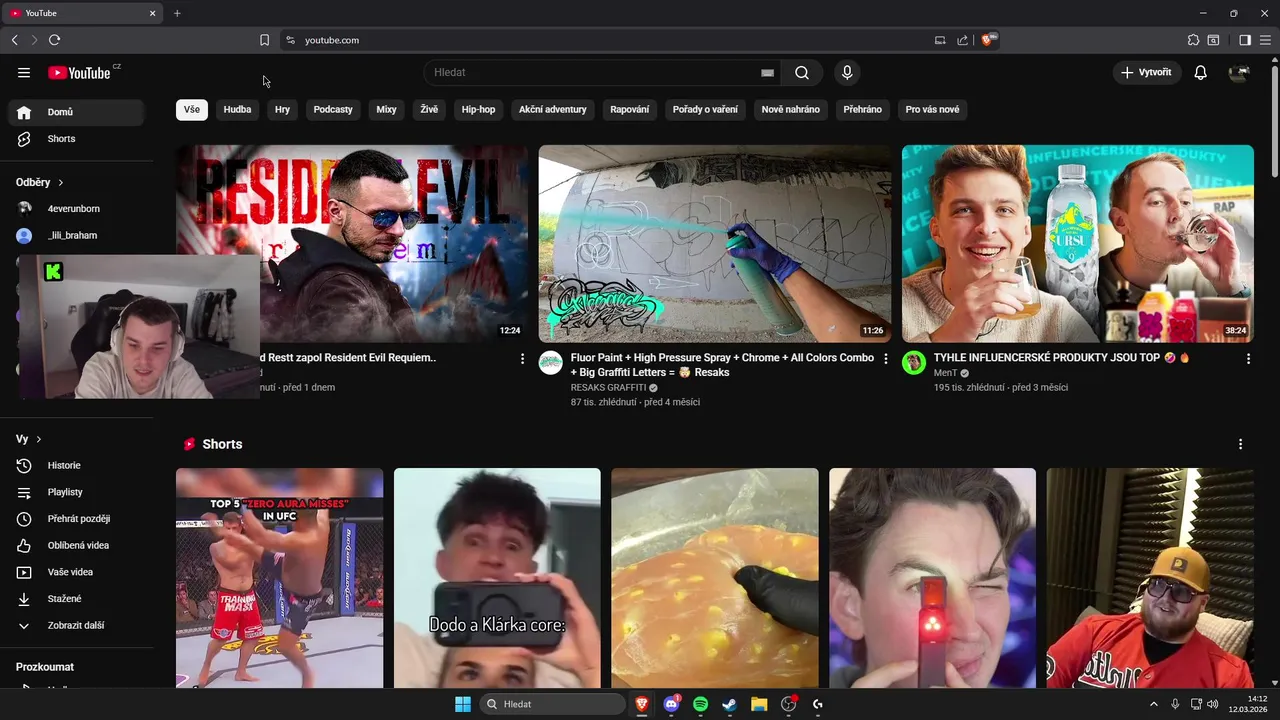Click the browser address bar URL
This screenshot has height=720, width=1280.
[332, 40]
